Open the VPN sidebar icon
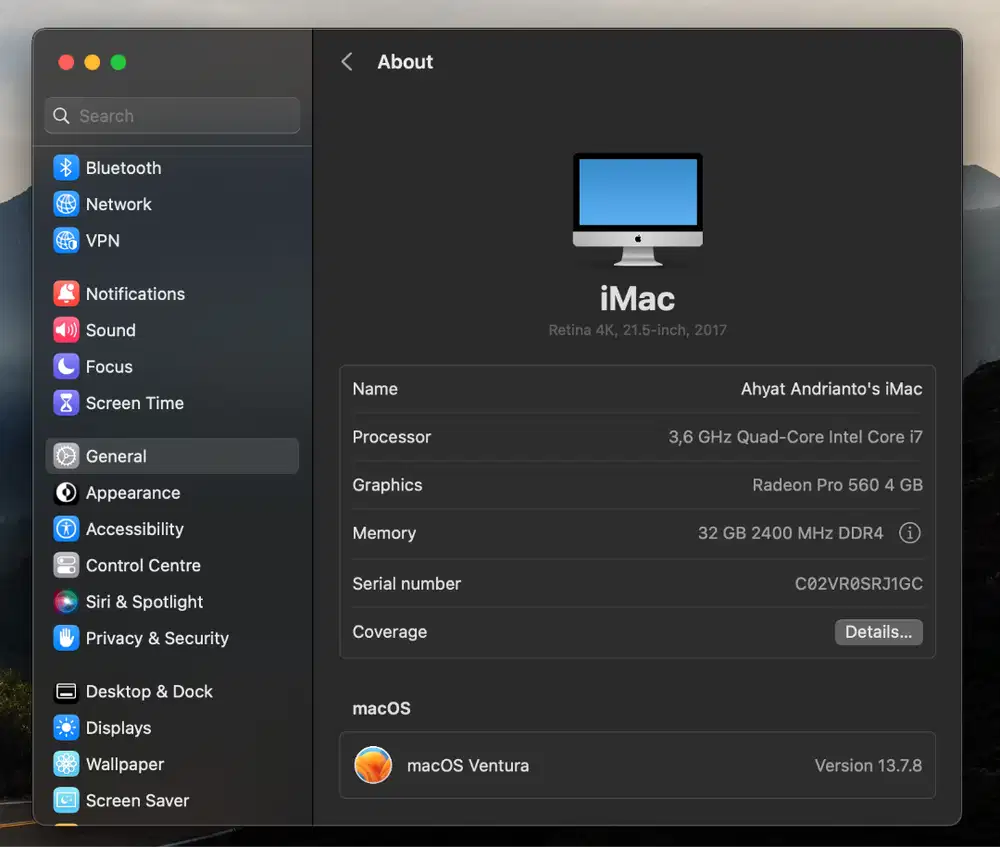The height and width of the screenshot is (847, 1000). tap(66, 241)
